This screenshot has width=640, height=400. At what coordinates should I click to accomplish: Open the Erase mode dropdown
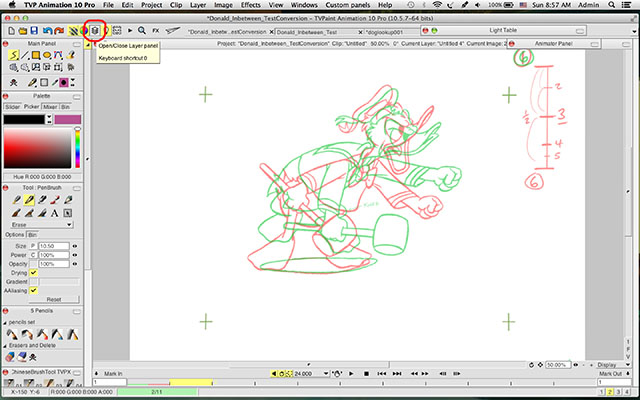(42, 225)
